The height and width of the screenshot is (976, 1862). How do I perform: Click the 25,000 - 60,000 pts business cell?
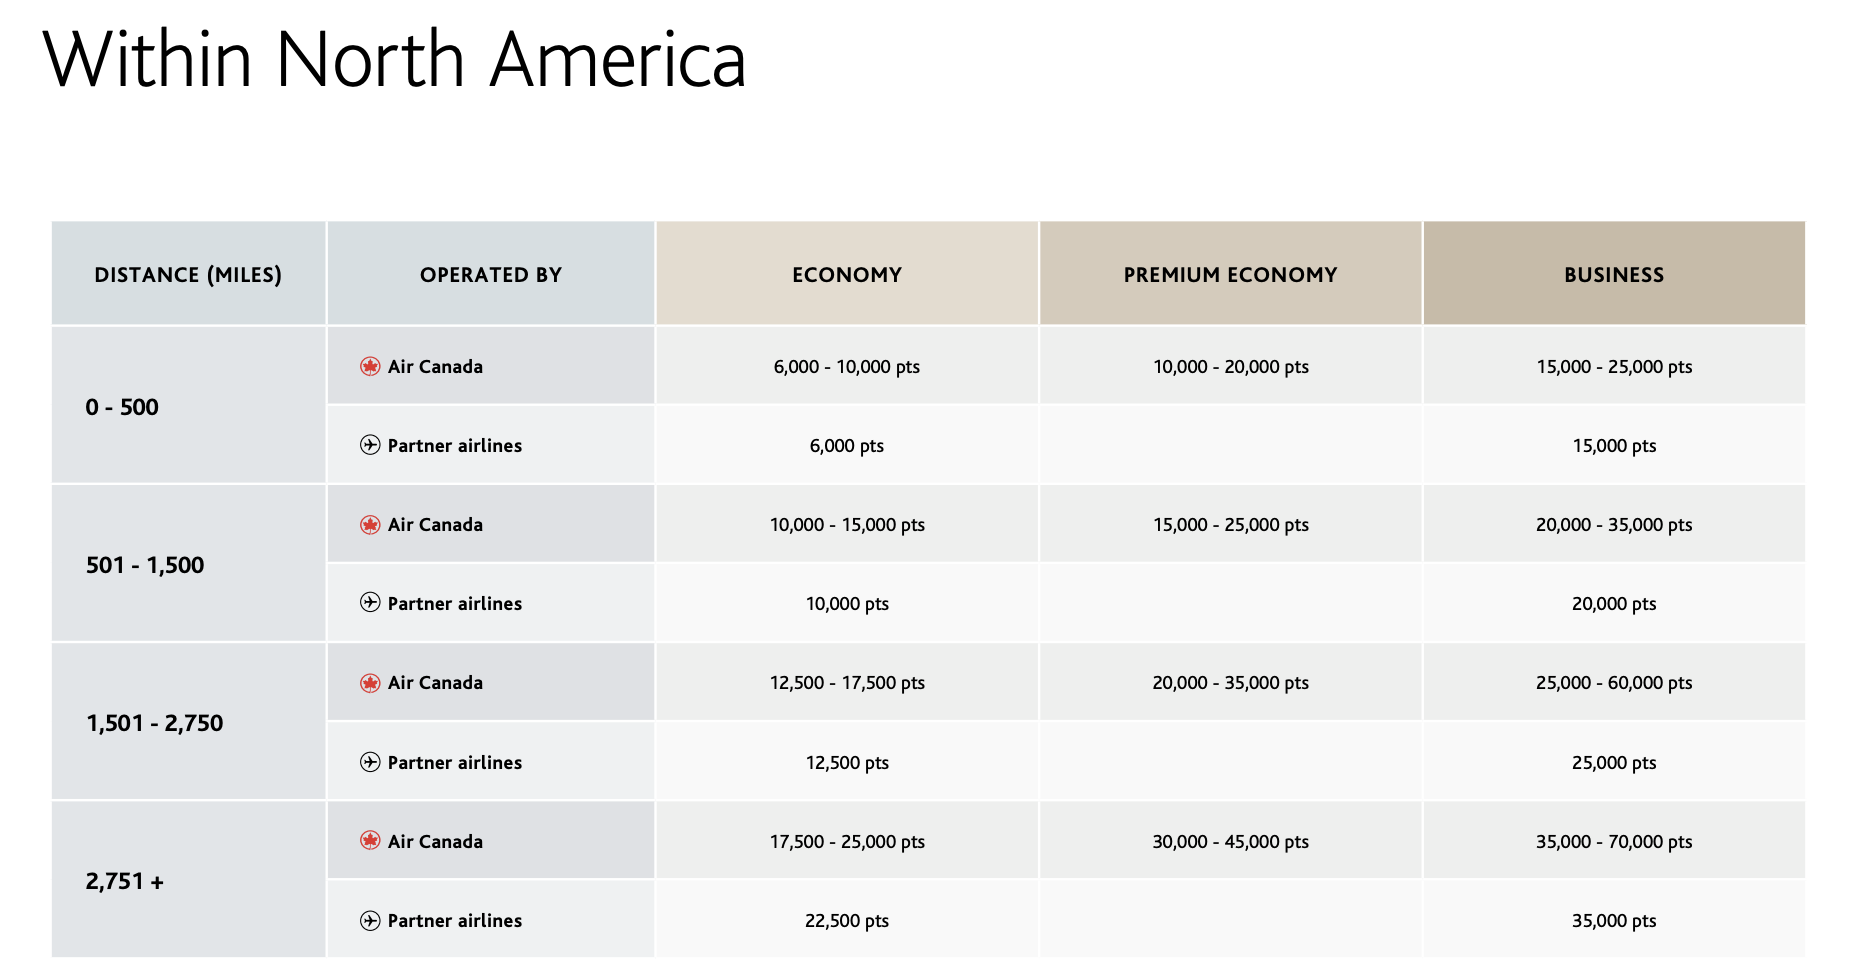click(1614, 683)
